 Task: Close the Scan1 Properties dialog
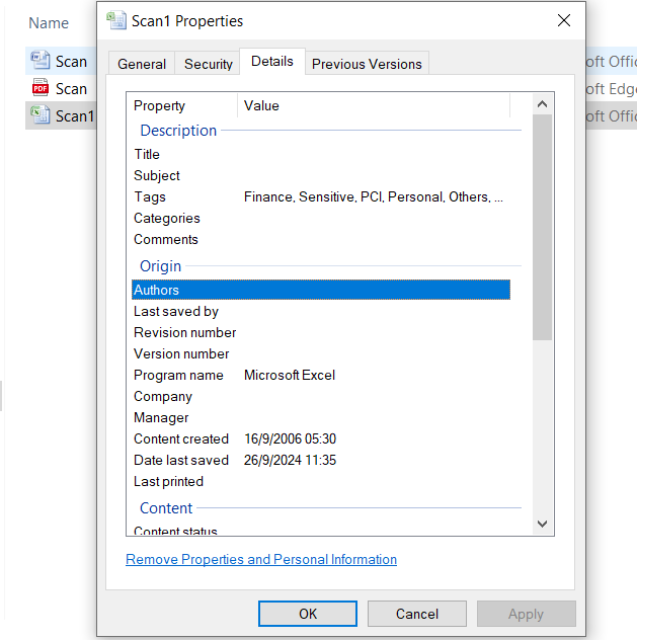point(564,20)
